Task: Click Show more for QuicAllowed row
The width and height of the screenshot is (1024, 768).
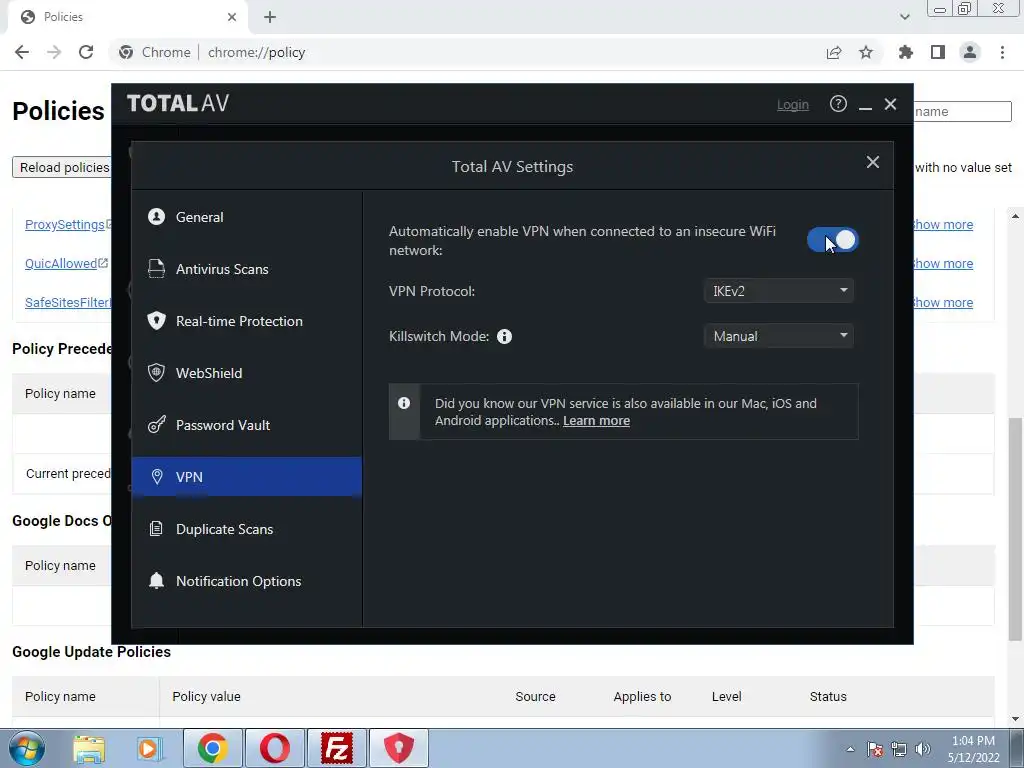Action: pyautogui.click(x=943, y=263)
